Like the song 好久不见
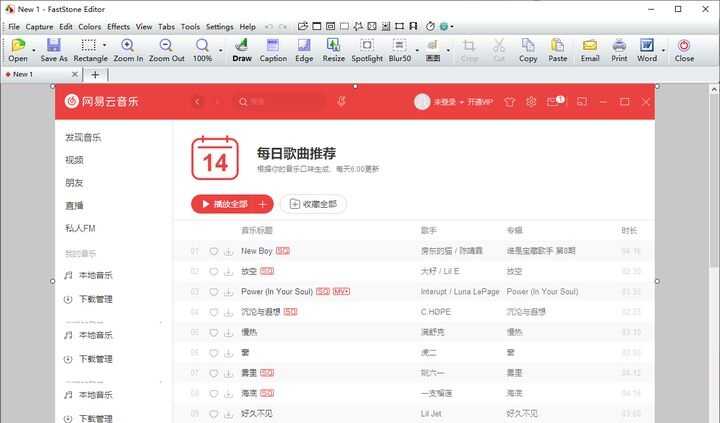Image resolution: width=720 pixels, height=423 pixels. pos(214,414)
